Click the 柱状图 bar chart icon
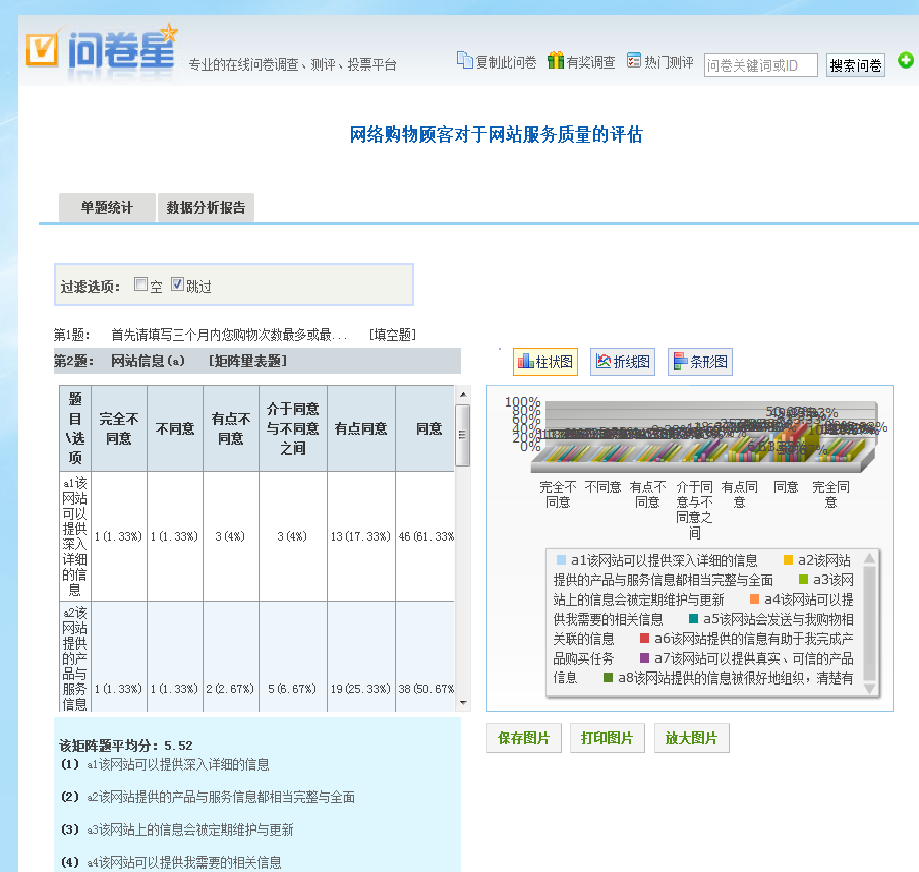 click(x=526, y=361)
